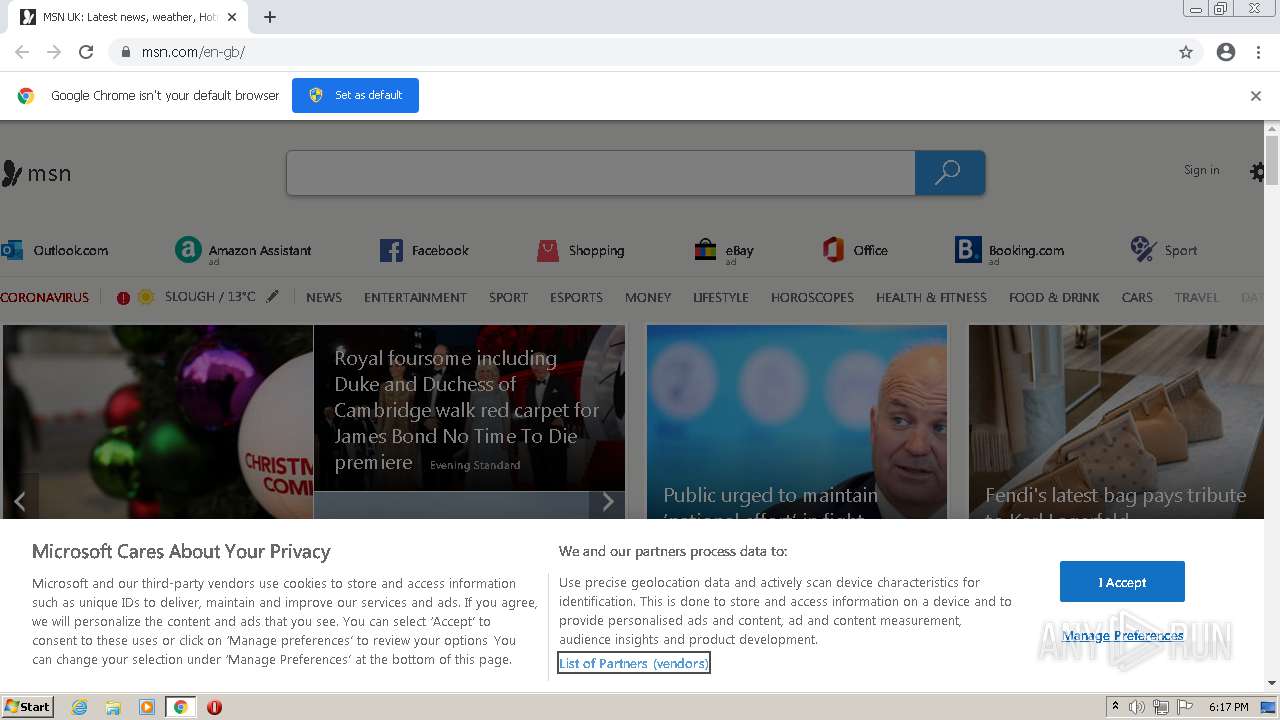Open the Outlook.com shortcut
1280x720 pixels.
pyautogui.click(x=55, y=250)
